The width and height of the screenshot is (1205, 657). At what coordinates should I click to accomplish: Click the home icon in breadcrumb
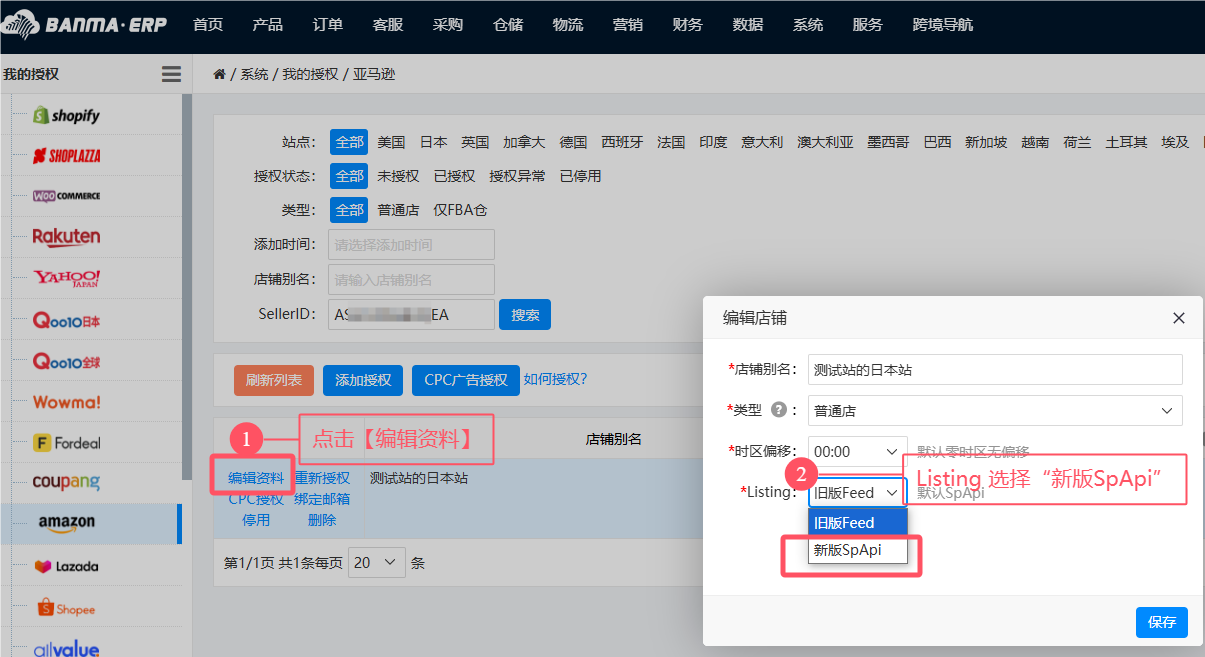click(219, 74)
